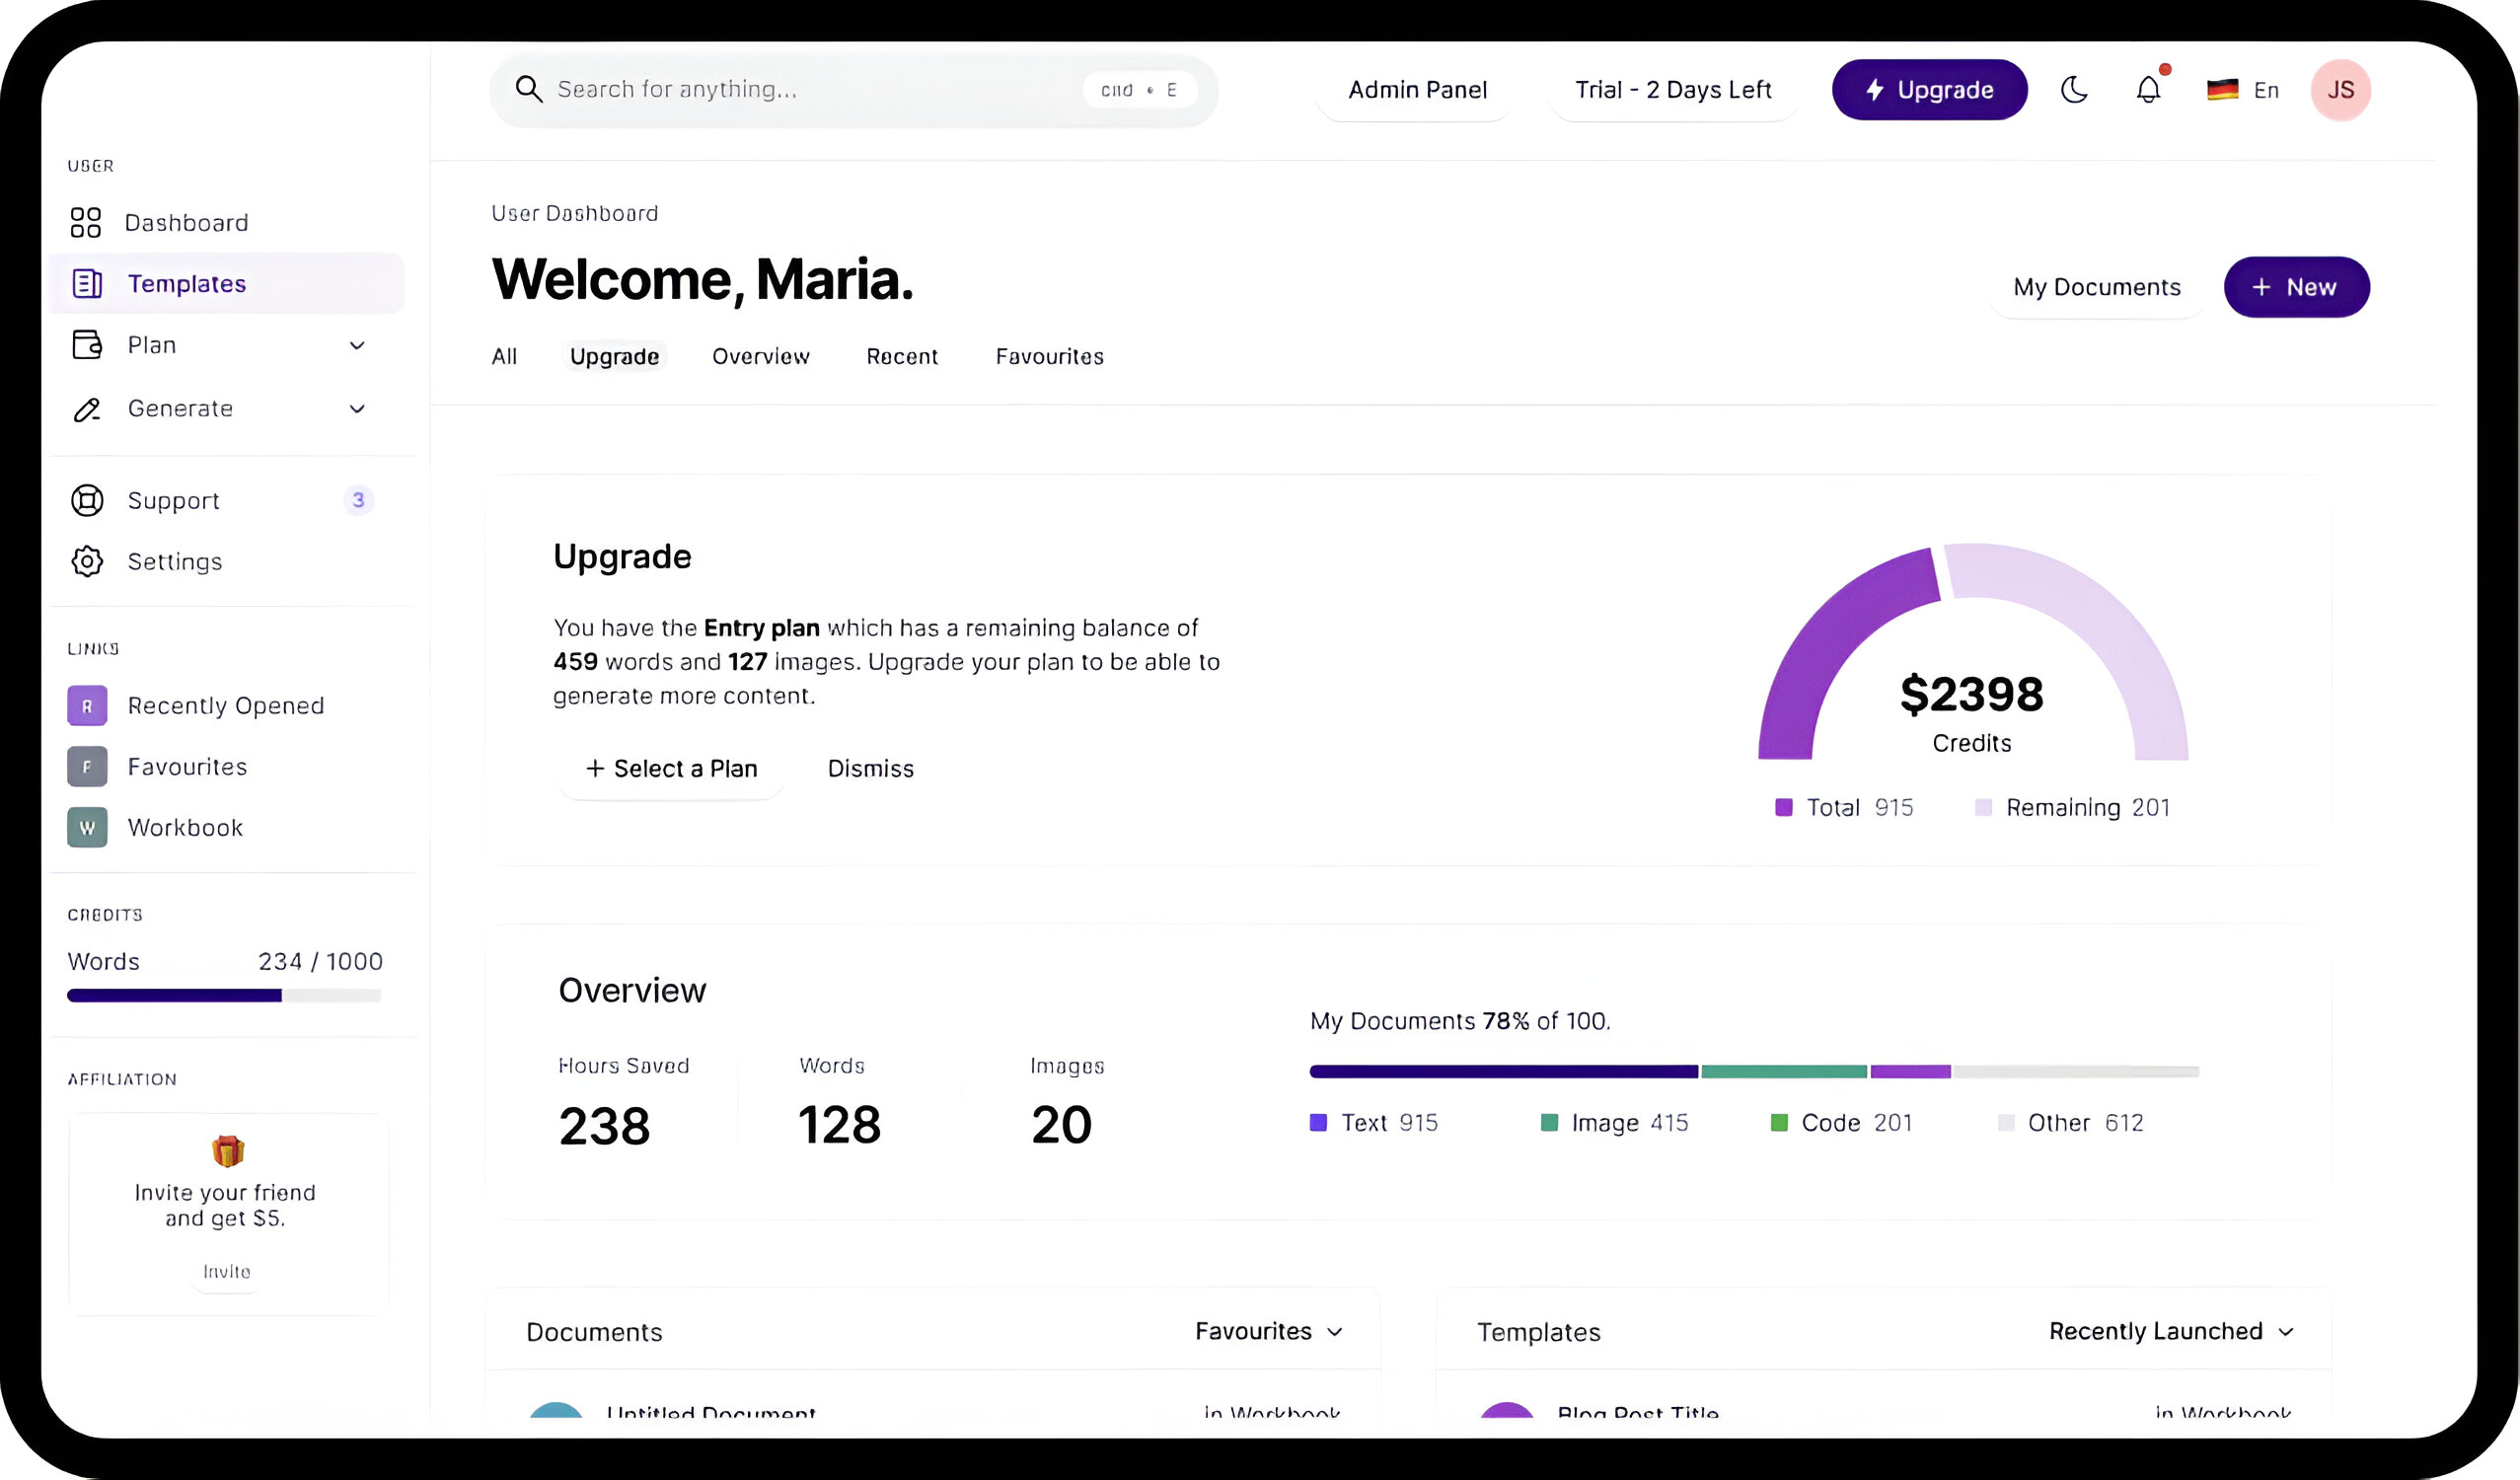Click the Generate menu icon
Image resolution: width=2520 pixels, height=1480 pixels.
88,408
